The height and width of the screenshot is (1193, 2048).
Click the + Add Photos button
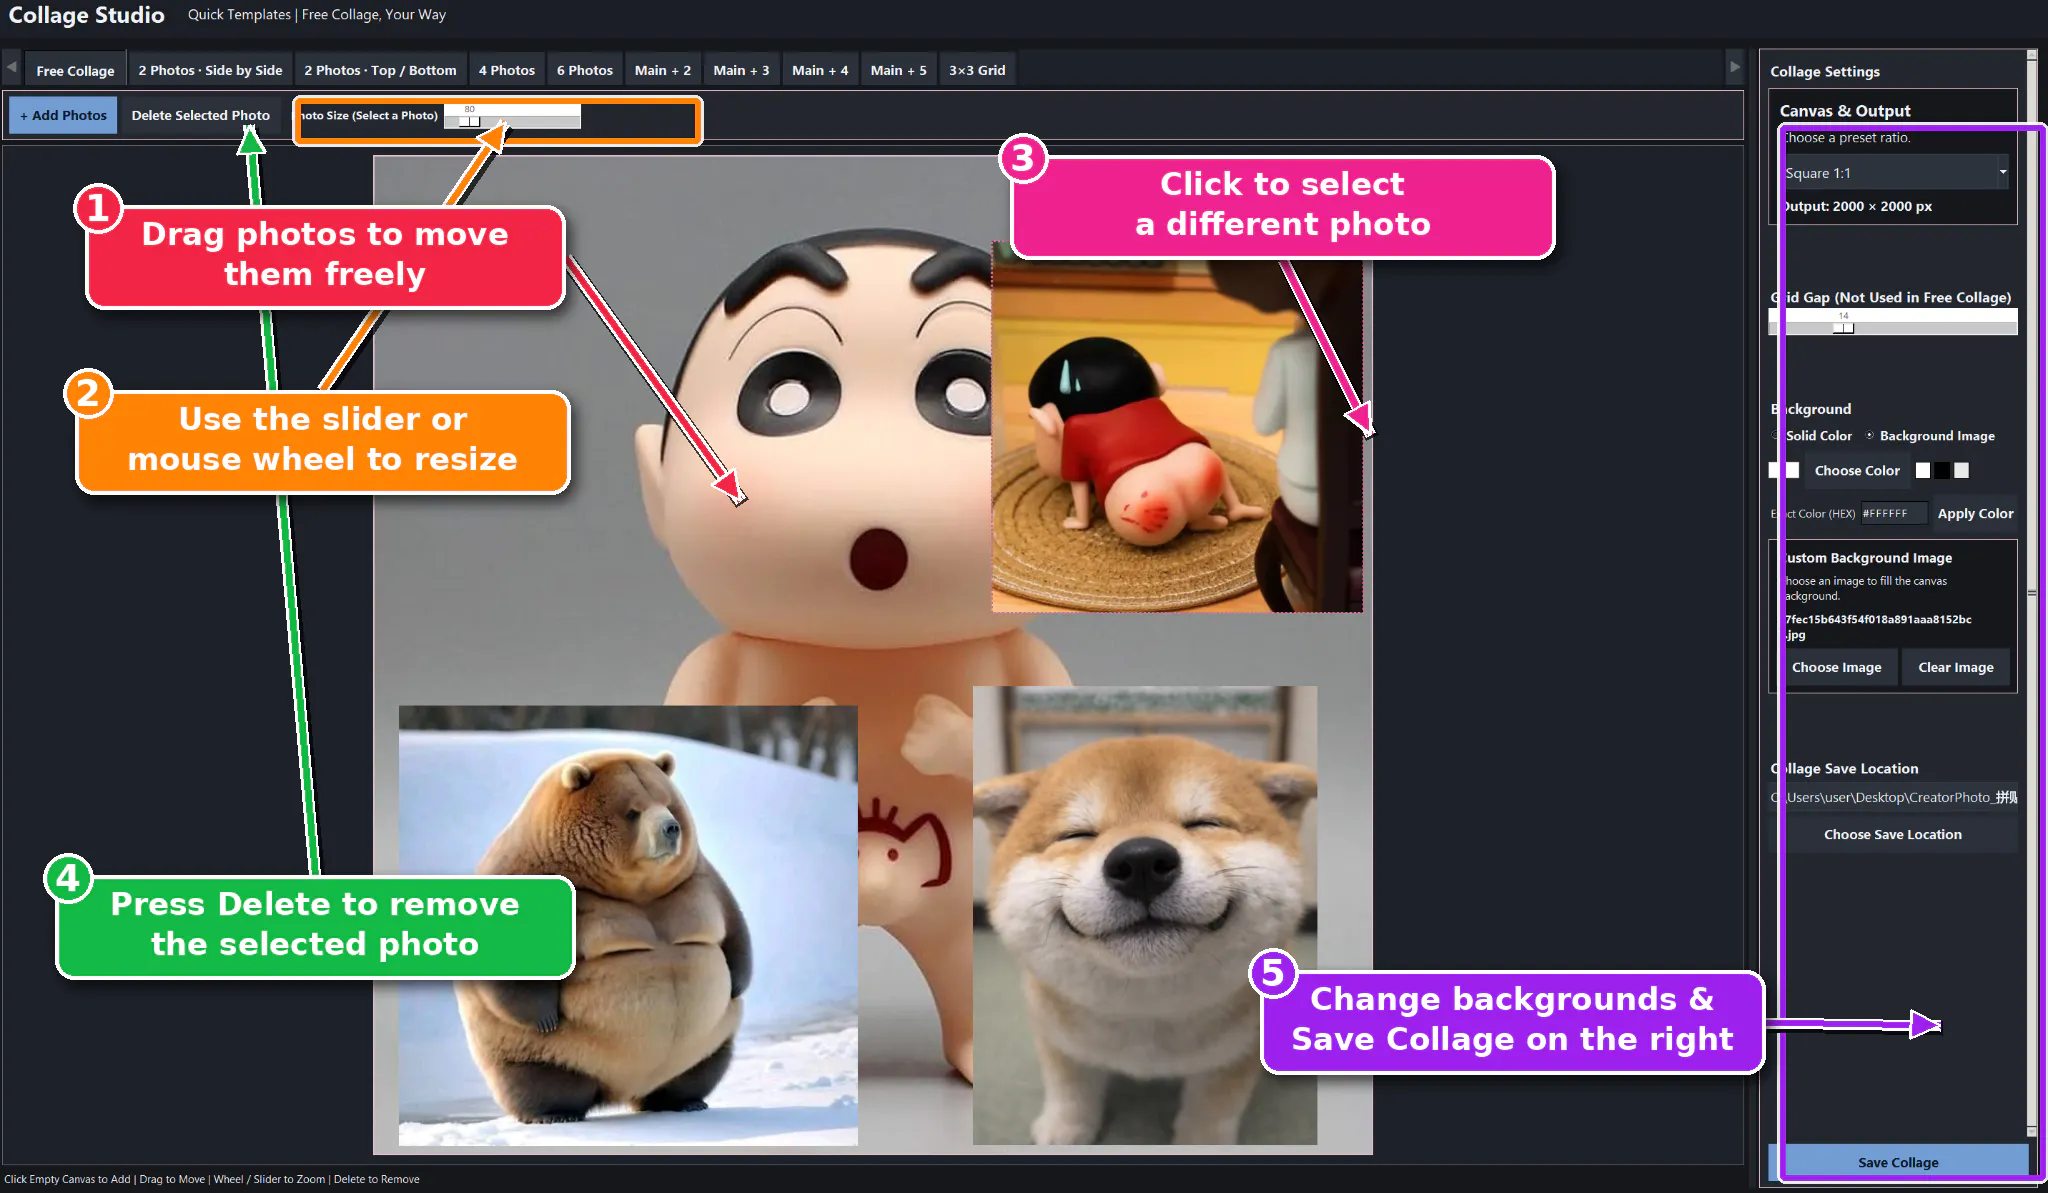(63, 115)
